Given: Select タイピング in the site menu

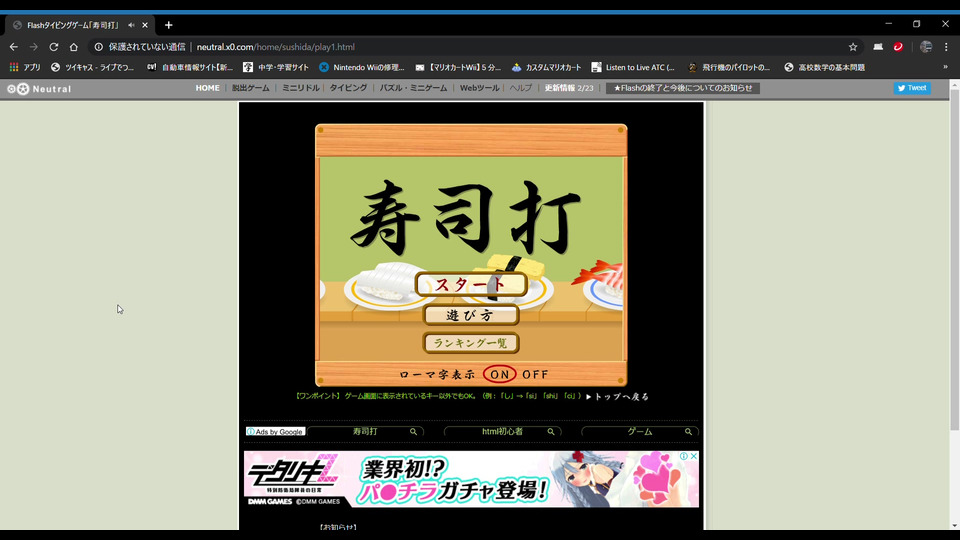Looking at the screenshot, I should click(348, 88).
